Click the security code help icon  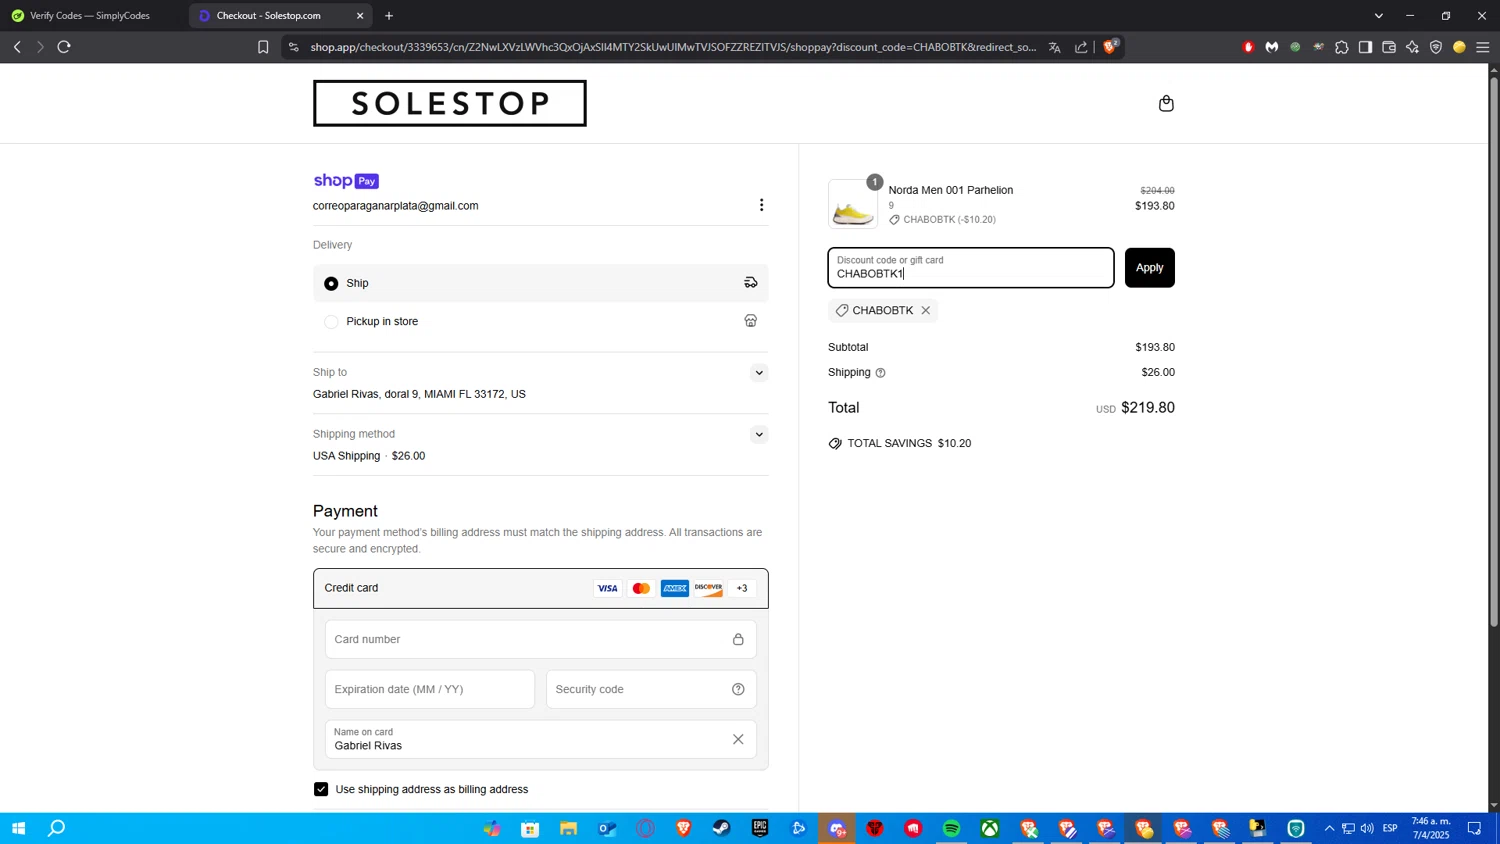point(738,689)
